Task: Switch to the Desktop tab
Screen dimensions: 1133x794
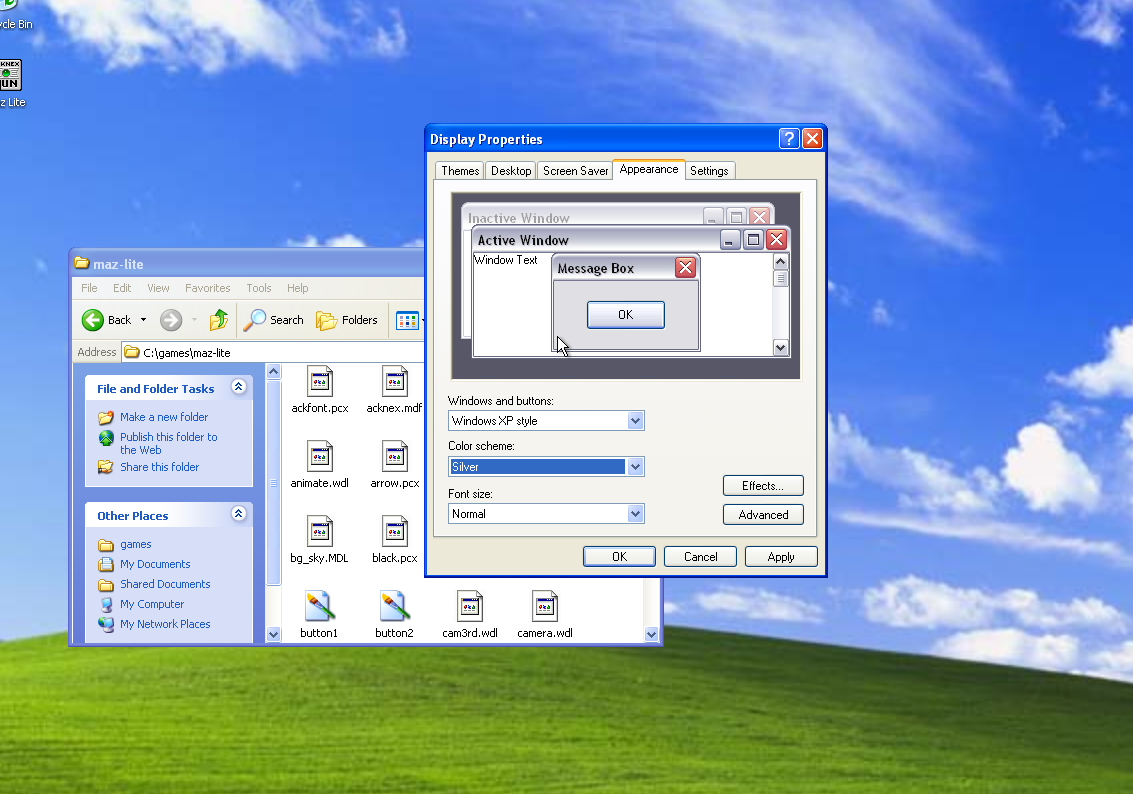Action: click(511, 171)
